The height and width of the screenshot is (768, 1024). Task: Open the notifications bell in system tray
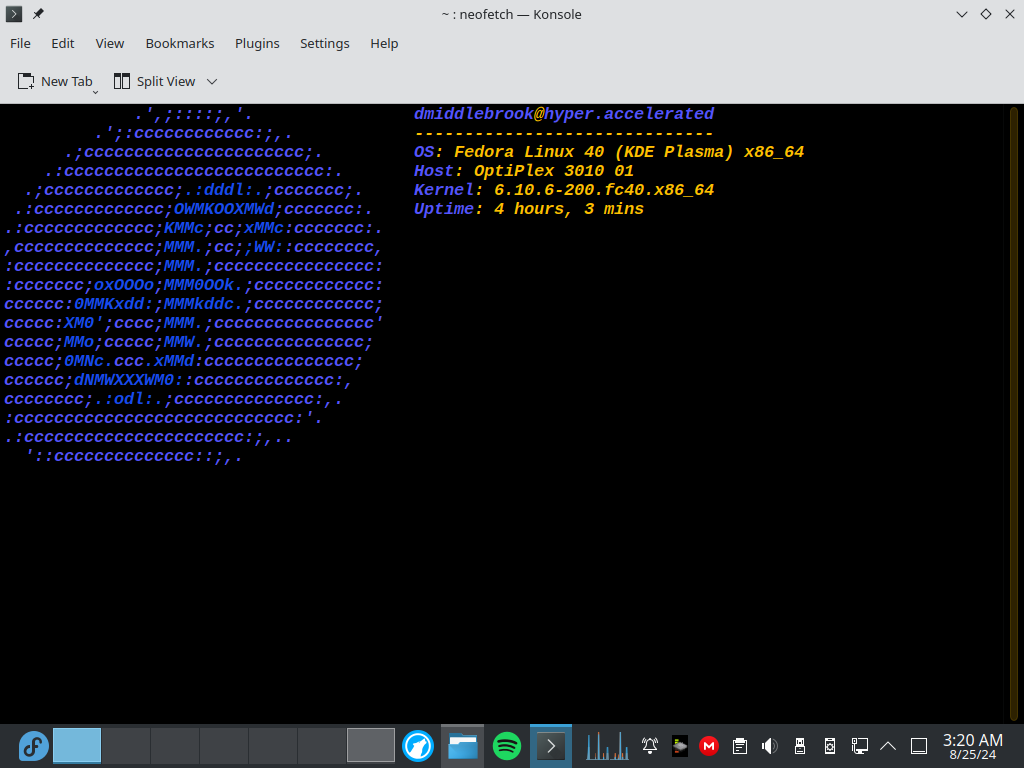coord(650,745)
